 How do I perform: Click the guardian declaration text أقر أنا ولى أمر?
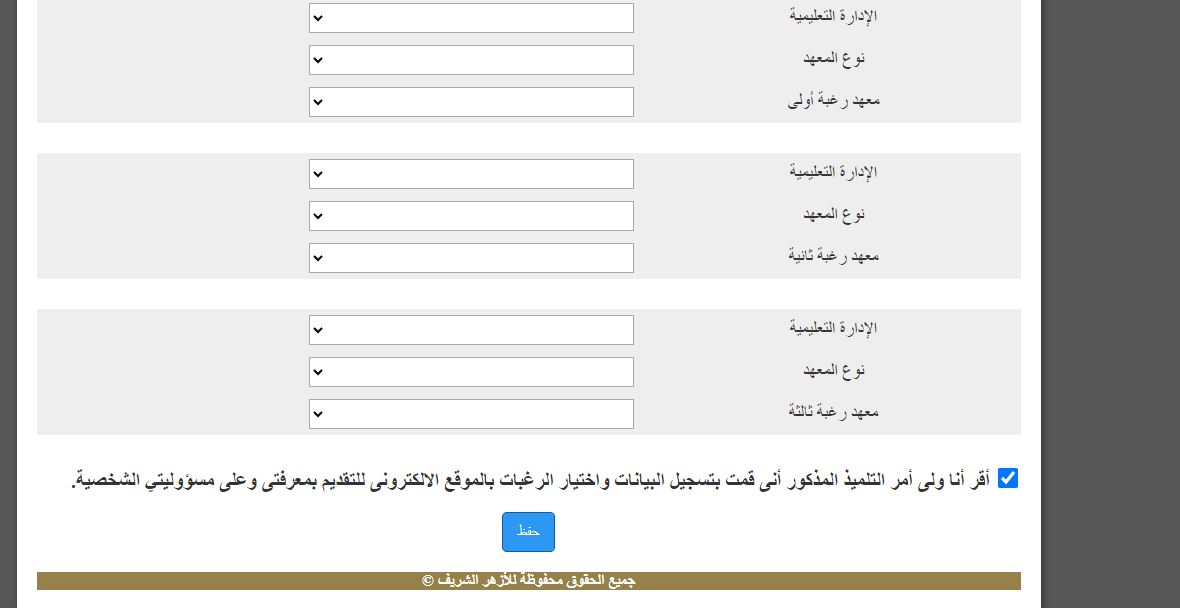tap(530, 481)
